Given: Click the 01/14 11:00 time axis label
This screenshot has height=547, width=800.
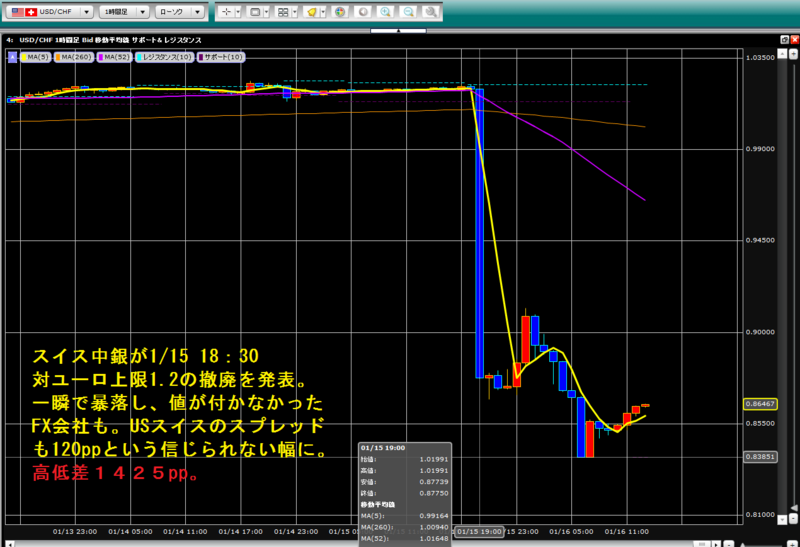Looking at the screenshot, I should [185, 532].
